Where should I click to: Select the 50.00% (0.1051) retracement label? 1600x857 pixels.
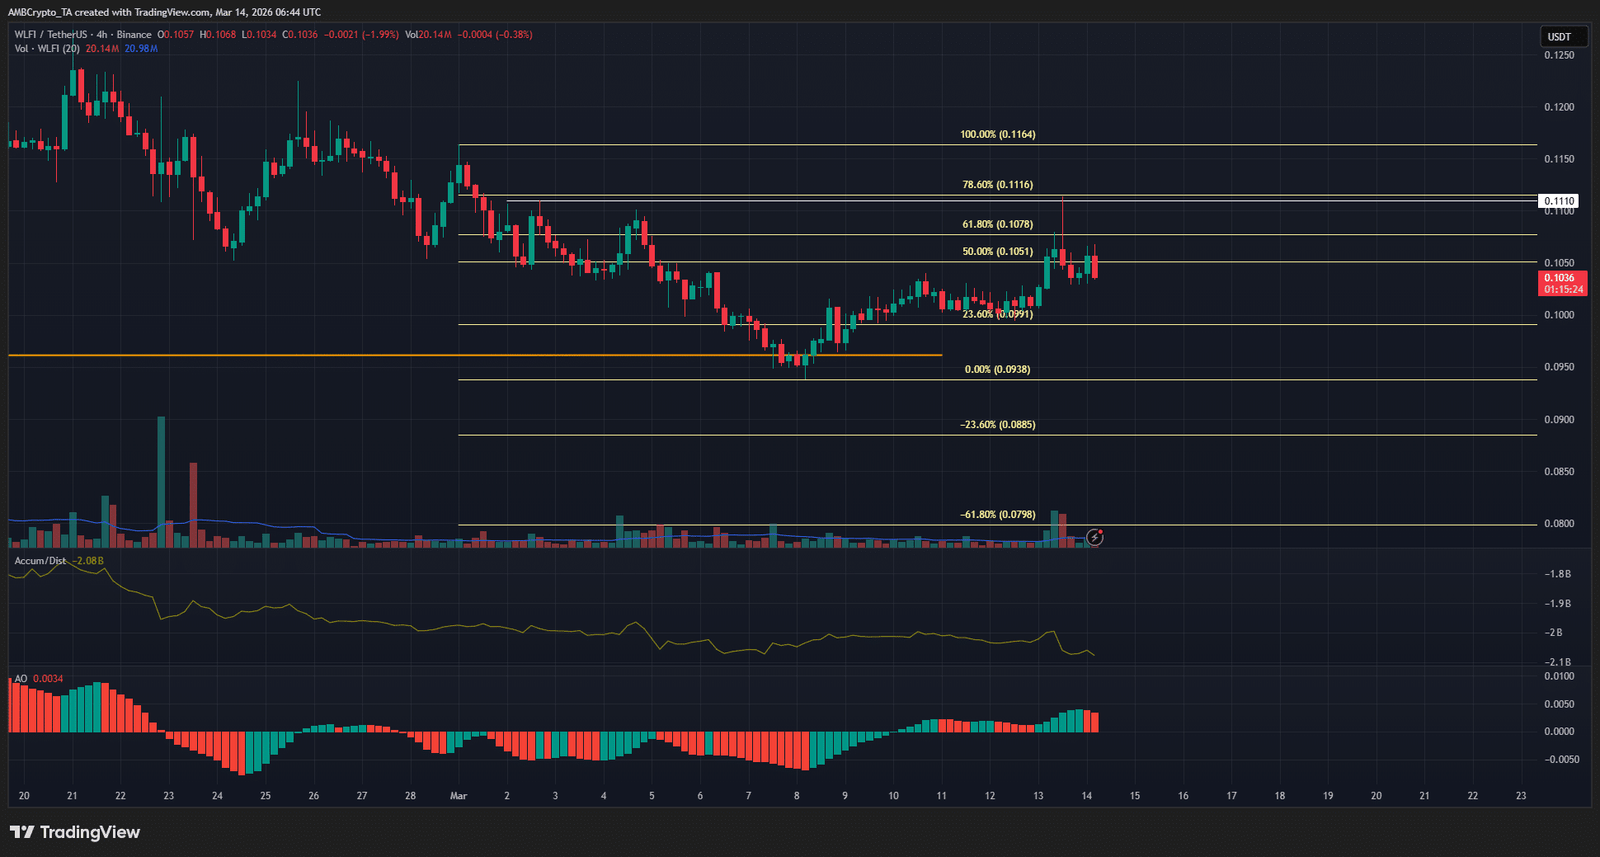click(997, 252)
